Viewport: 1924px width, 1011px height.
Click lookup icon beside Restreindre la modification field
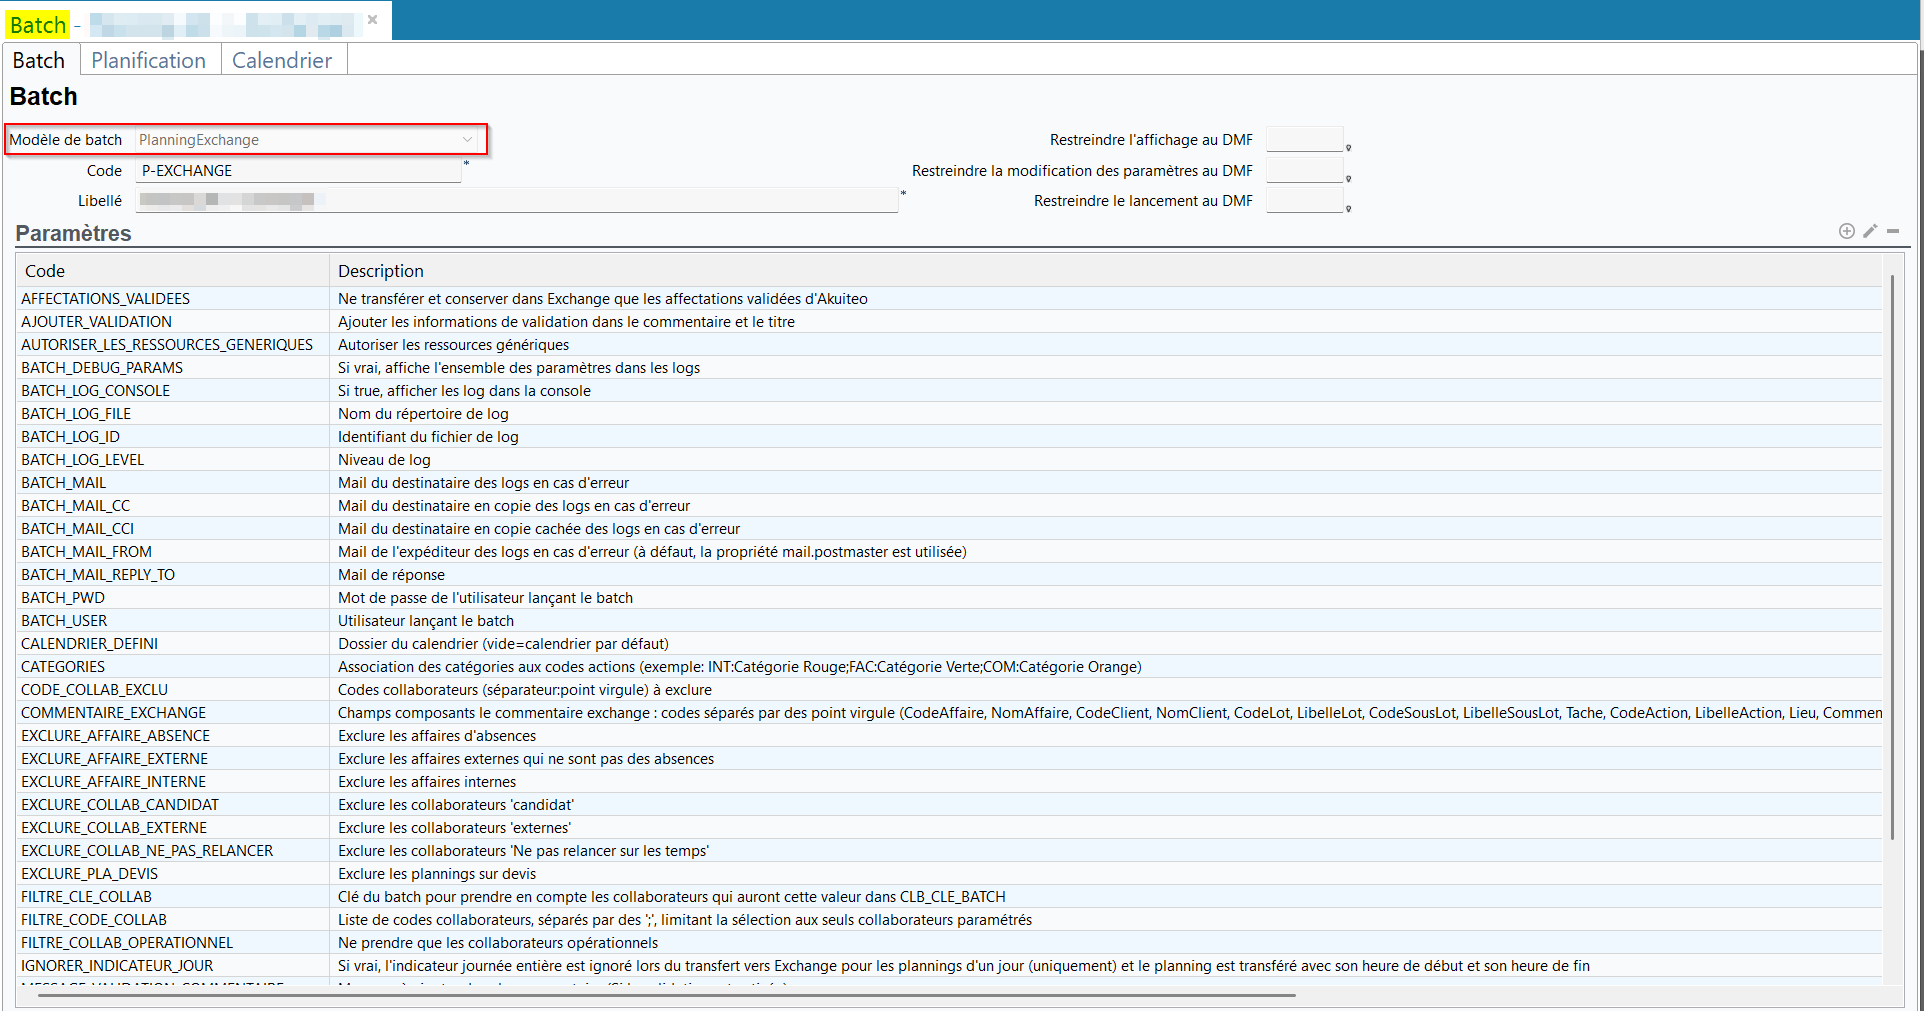[x=1348, y=179]
